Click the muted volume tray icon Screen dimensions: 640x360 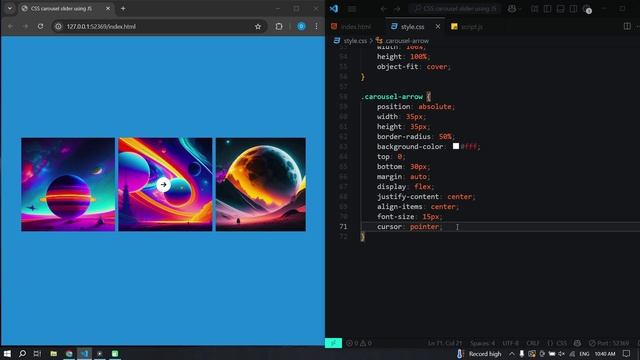[x=562, y=354]
